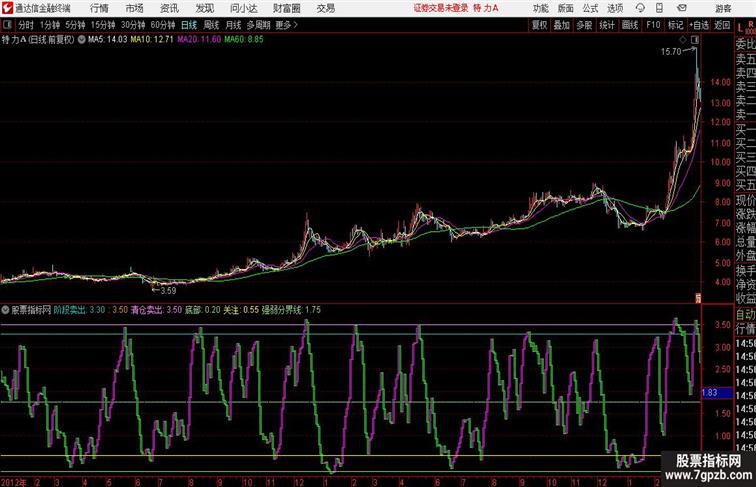Click the 买一 order book row
This screenshot has height=487, width=756.
[746, 129]
